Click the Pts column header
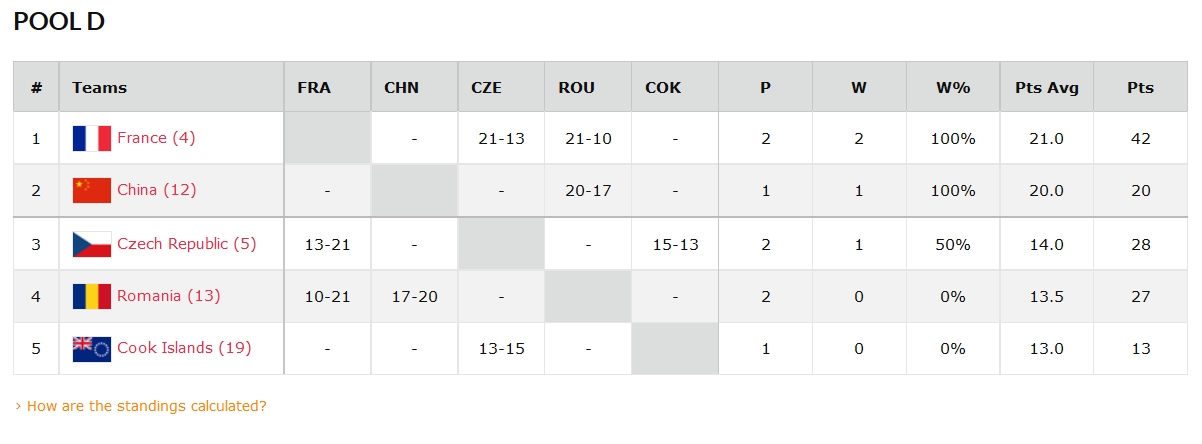The width and height of the screenshot is (1202, 444). click(1140, 87)
